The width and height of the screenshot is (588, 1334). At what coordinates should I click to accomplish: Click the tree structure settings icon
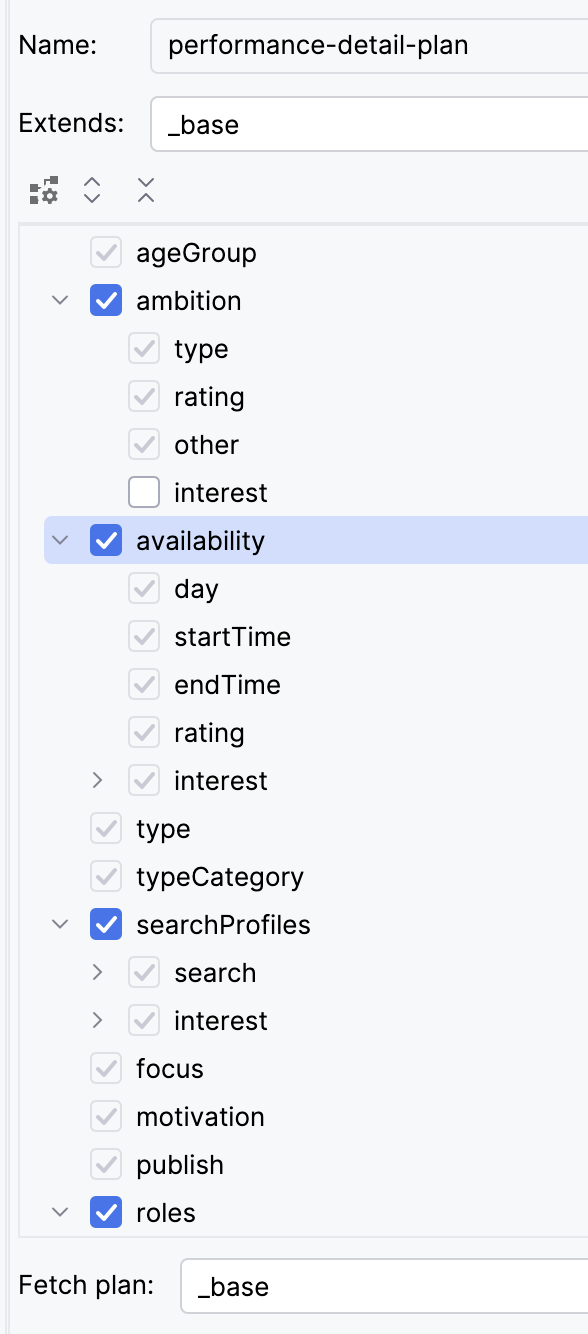(44, 190)
